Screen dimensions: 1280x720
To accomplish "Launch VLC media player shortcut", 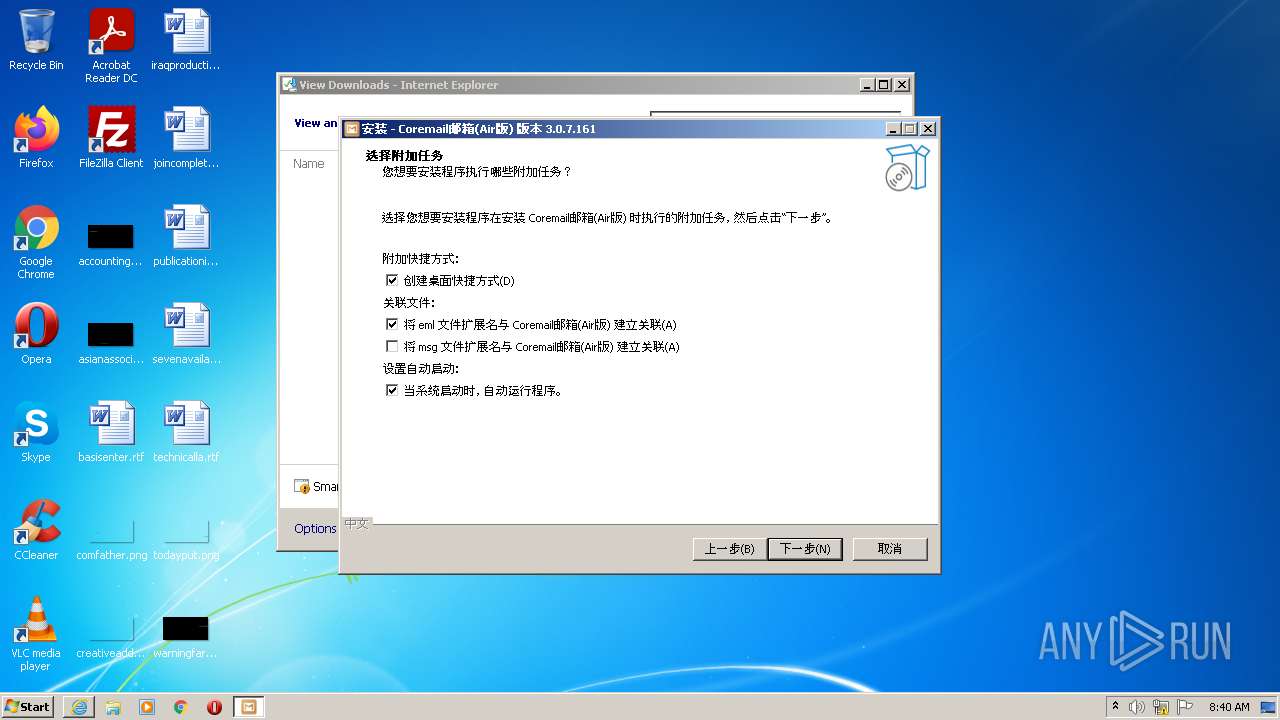I will click(36, 634).
